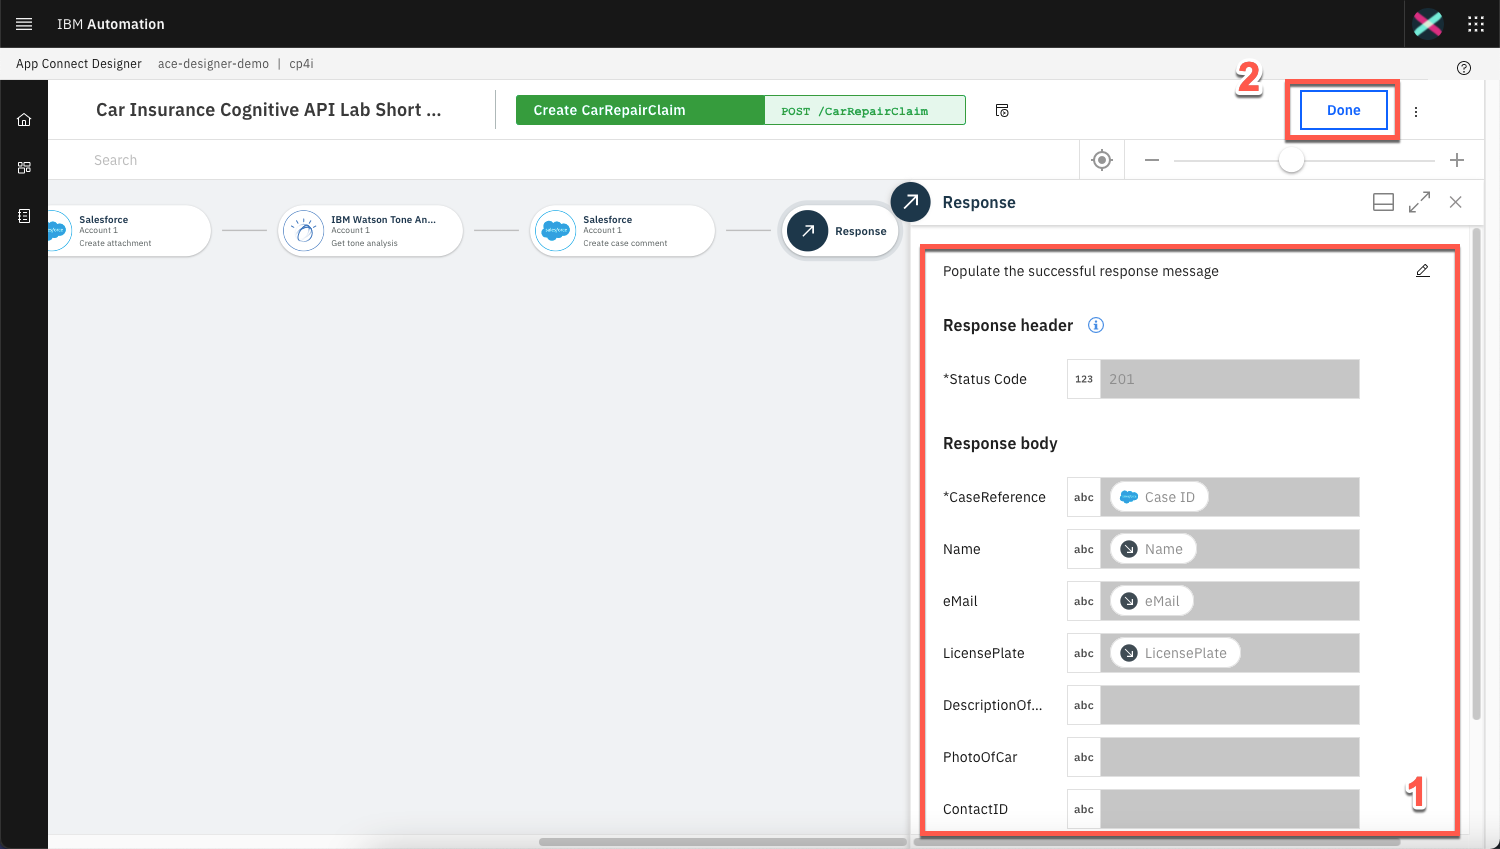Click the abc type badge for ContactID
Image resolution: width=1500 pixels, height=849 pixels.
point(1084,809)
